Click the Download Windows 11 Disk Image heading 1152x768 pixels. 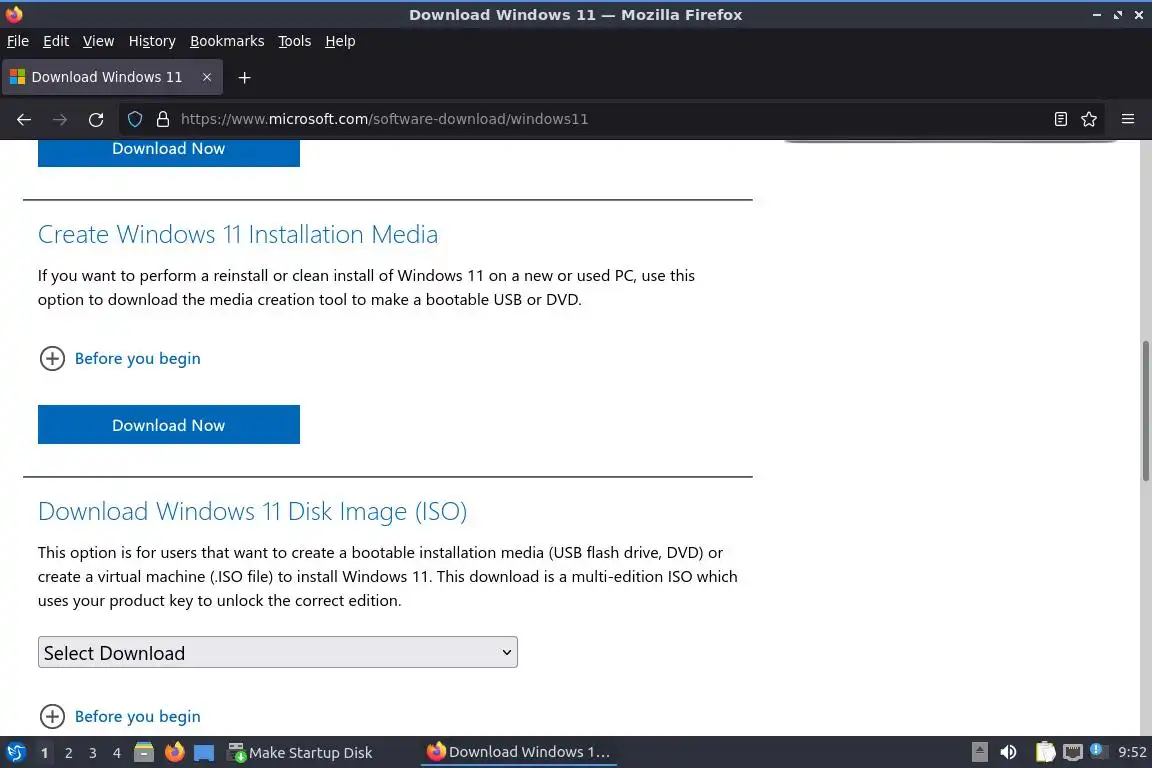pos(253,512)
